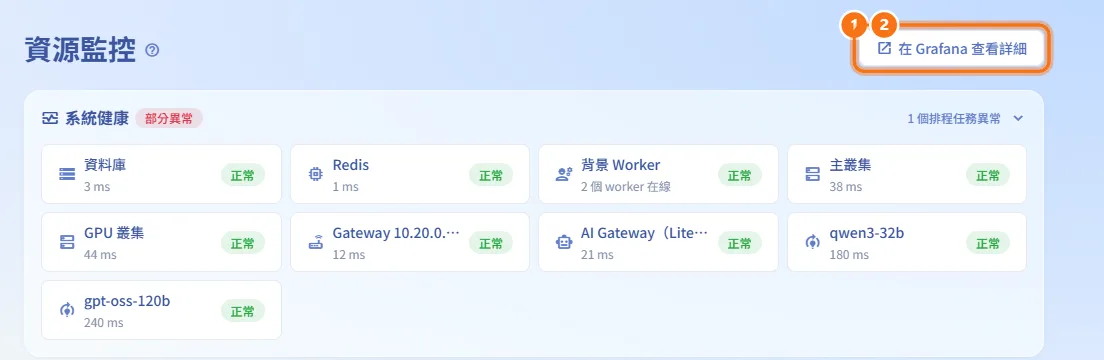Select the 背景 Worker card title

620,165
